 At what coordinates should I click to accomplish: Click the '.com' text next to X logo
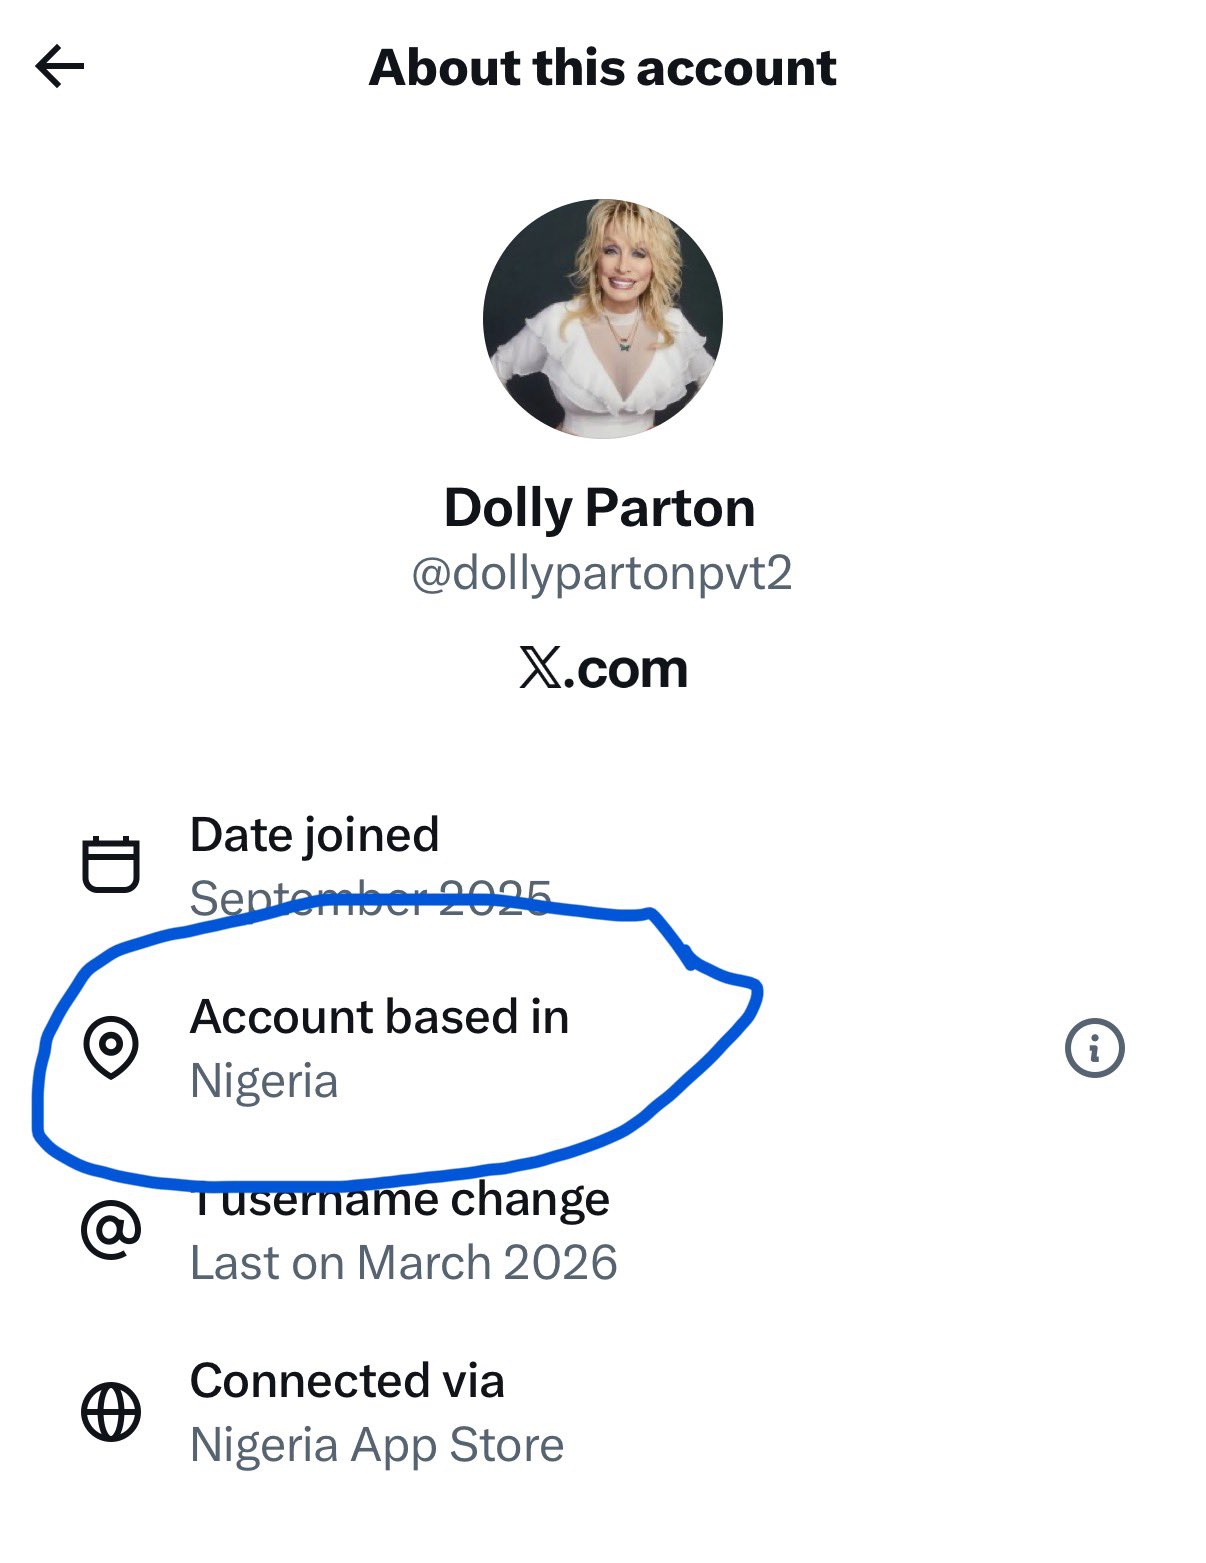pos(626,670)
